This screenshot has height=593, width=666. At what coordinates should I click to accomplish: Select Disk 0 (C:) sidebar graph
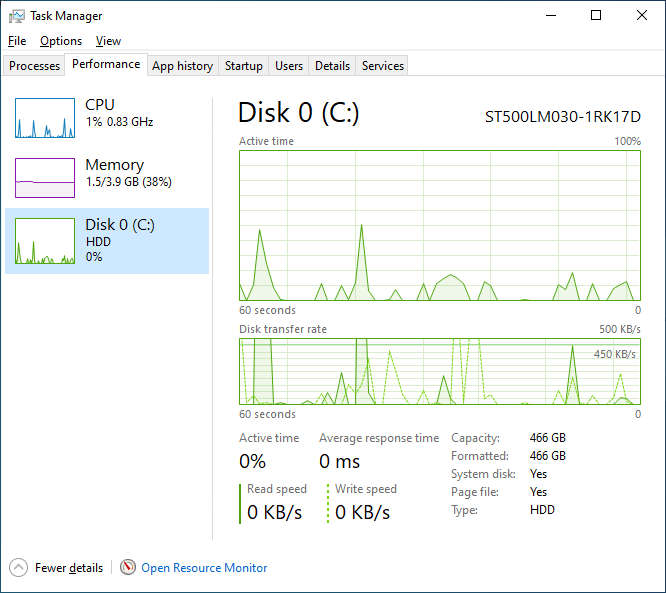[45, 241]
